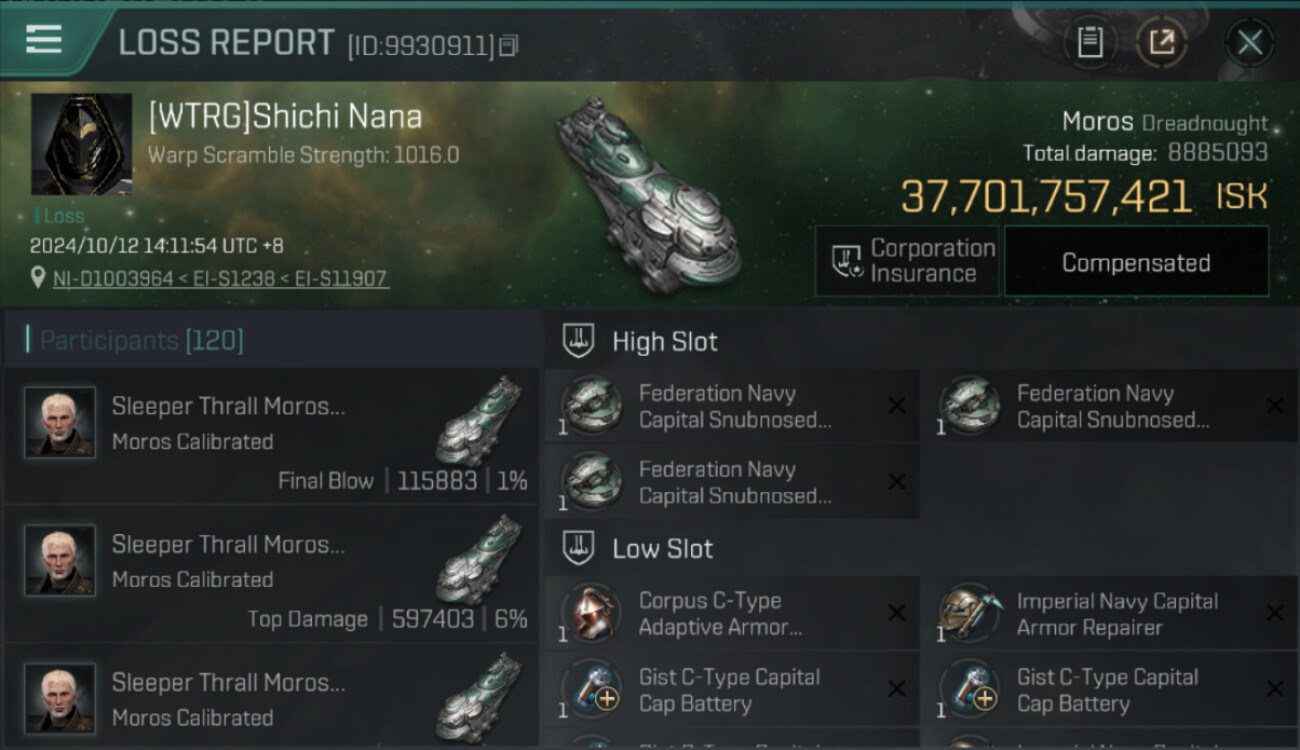Click the Corporation Insurance shield icon
The image size is (1300, 750).
847,261
